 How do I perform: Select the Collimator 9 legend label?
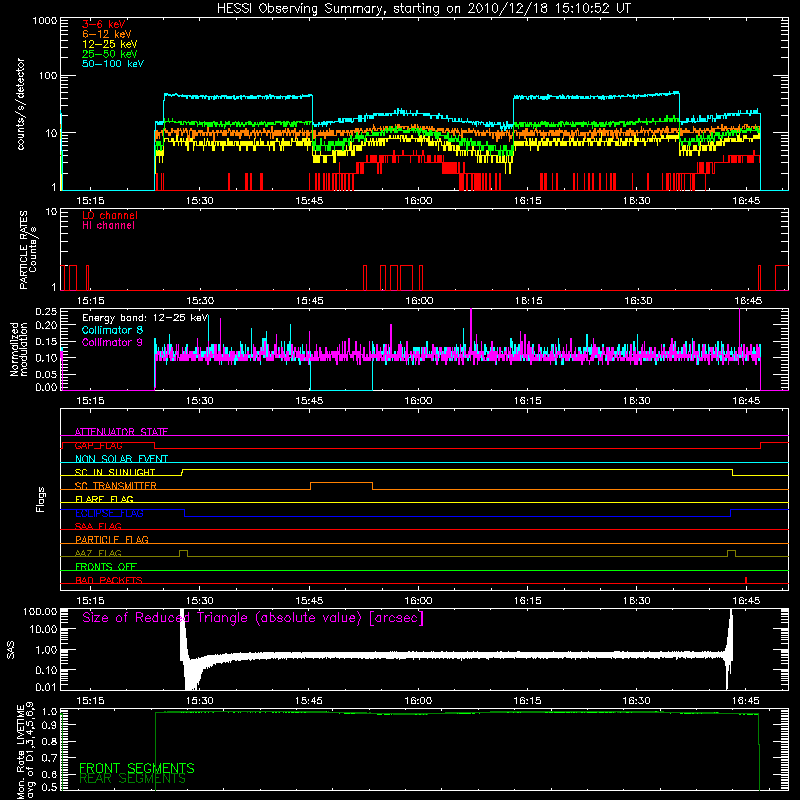coord(112,342)
